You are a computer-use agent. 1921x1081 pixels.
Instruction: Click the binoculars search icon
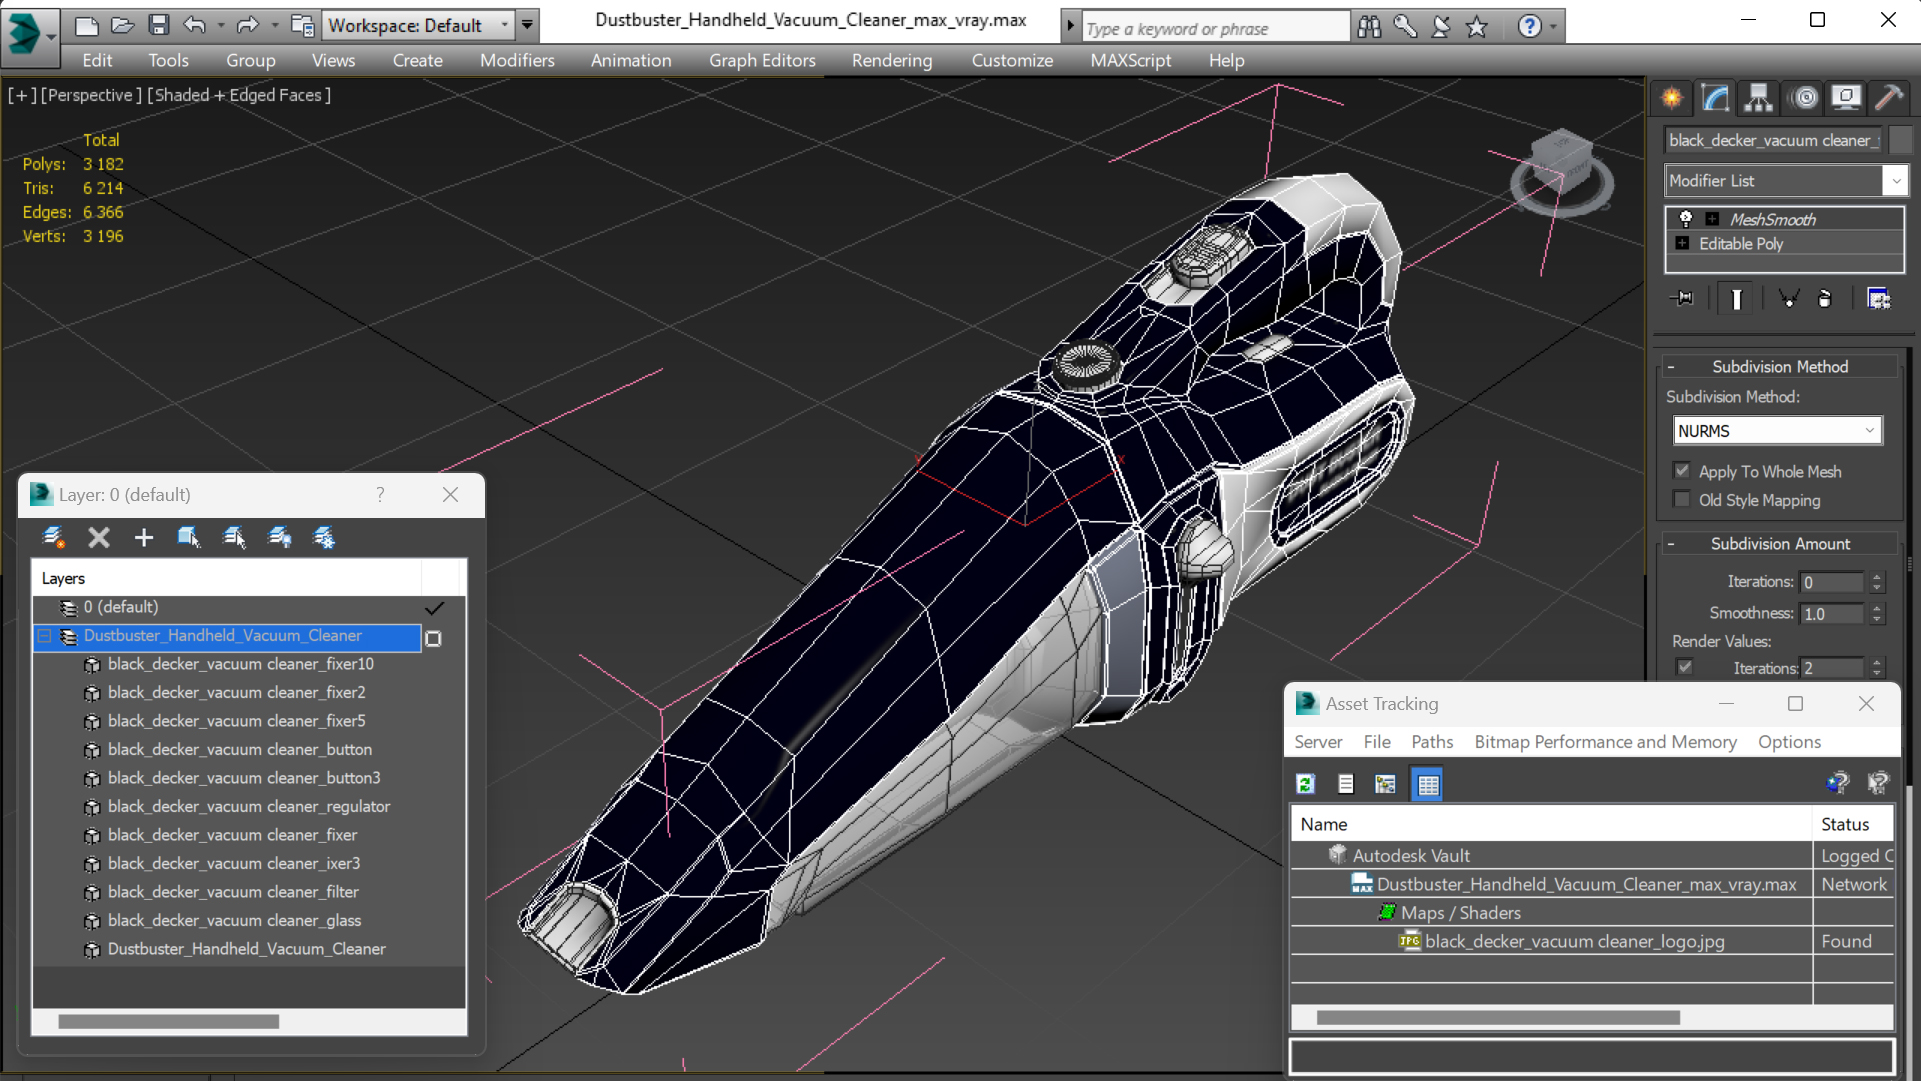tap(1369, 27)
